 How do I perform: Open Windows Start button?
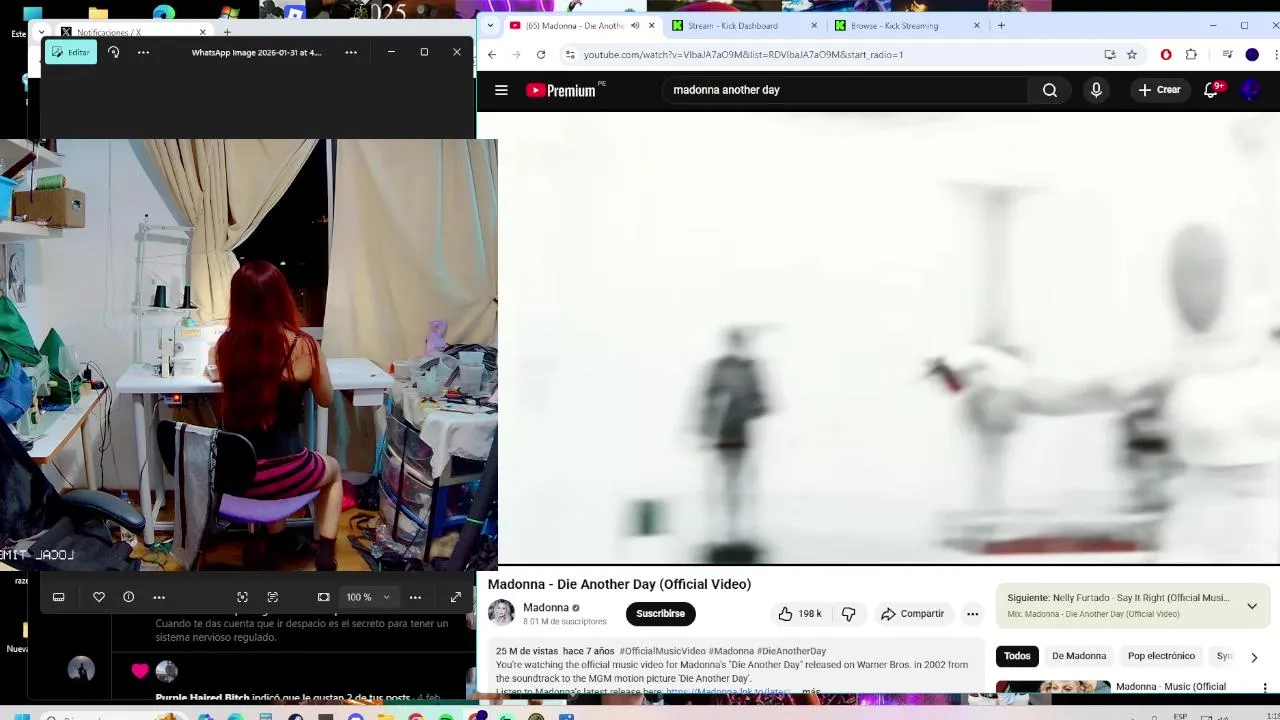coord(22,715)
